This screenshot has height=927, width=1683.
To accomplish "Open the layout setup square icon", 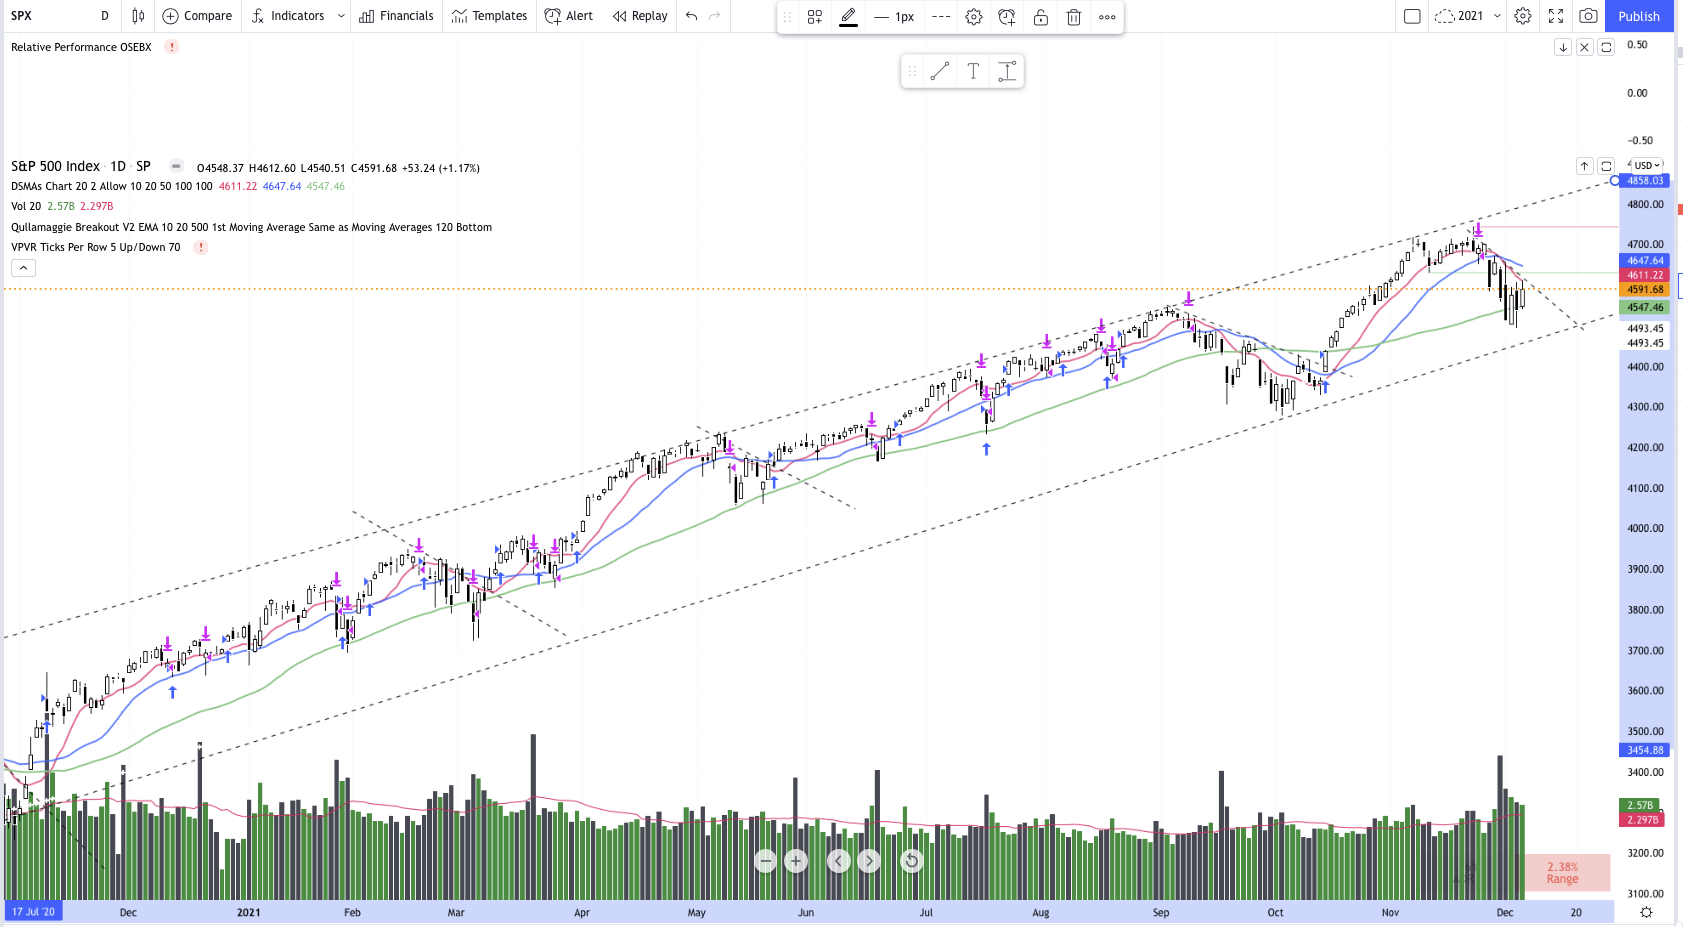I will coord(1412,16).
